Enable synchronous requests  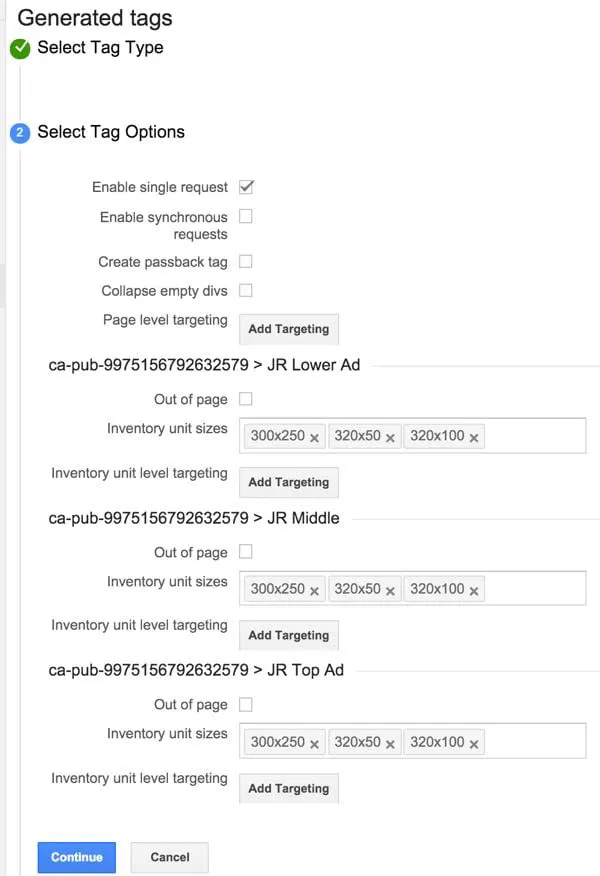[245, 216]
